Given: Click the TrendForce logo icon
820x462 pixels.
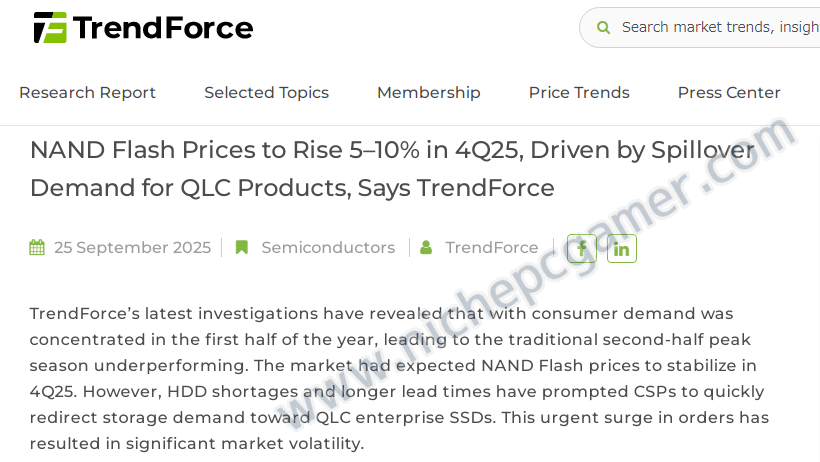Looking at the screenshot, I should point(50,28).
